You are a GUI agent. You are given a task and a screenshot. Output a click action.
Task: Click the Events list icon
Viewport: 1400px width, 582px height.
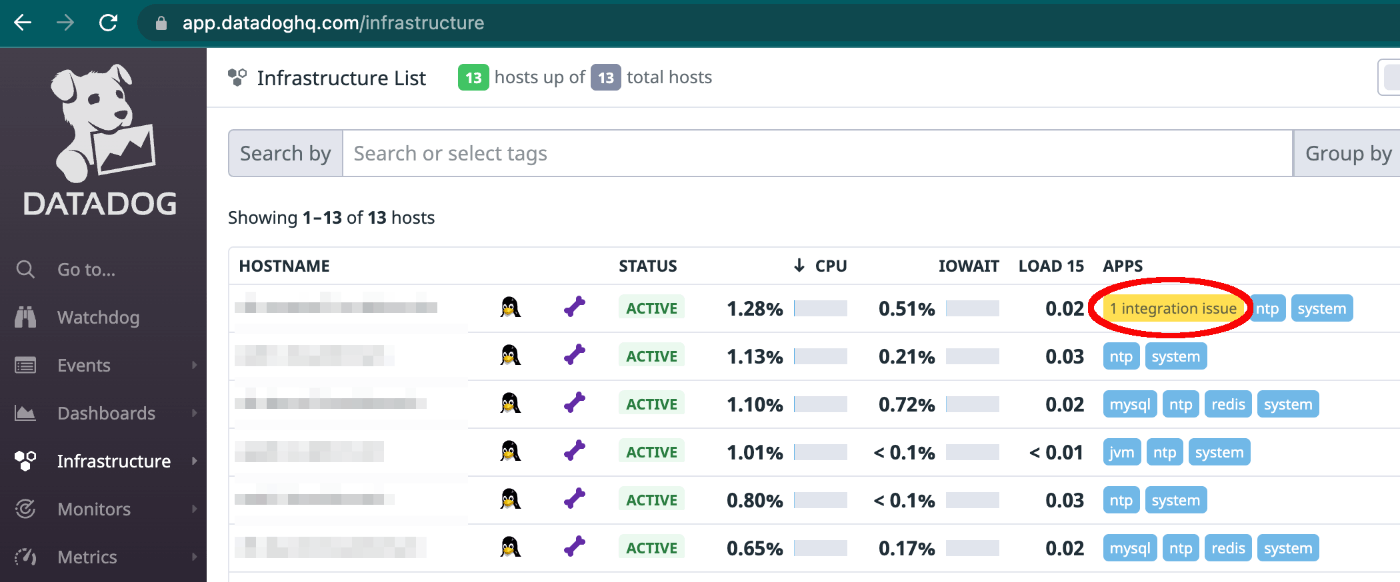click(x=26, y=365)
